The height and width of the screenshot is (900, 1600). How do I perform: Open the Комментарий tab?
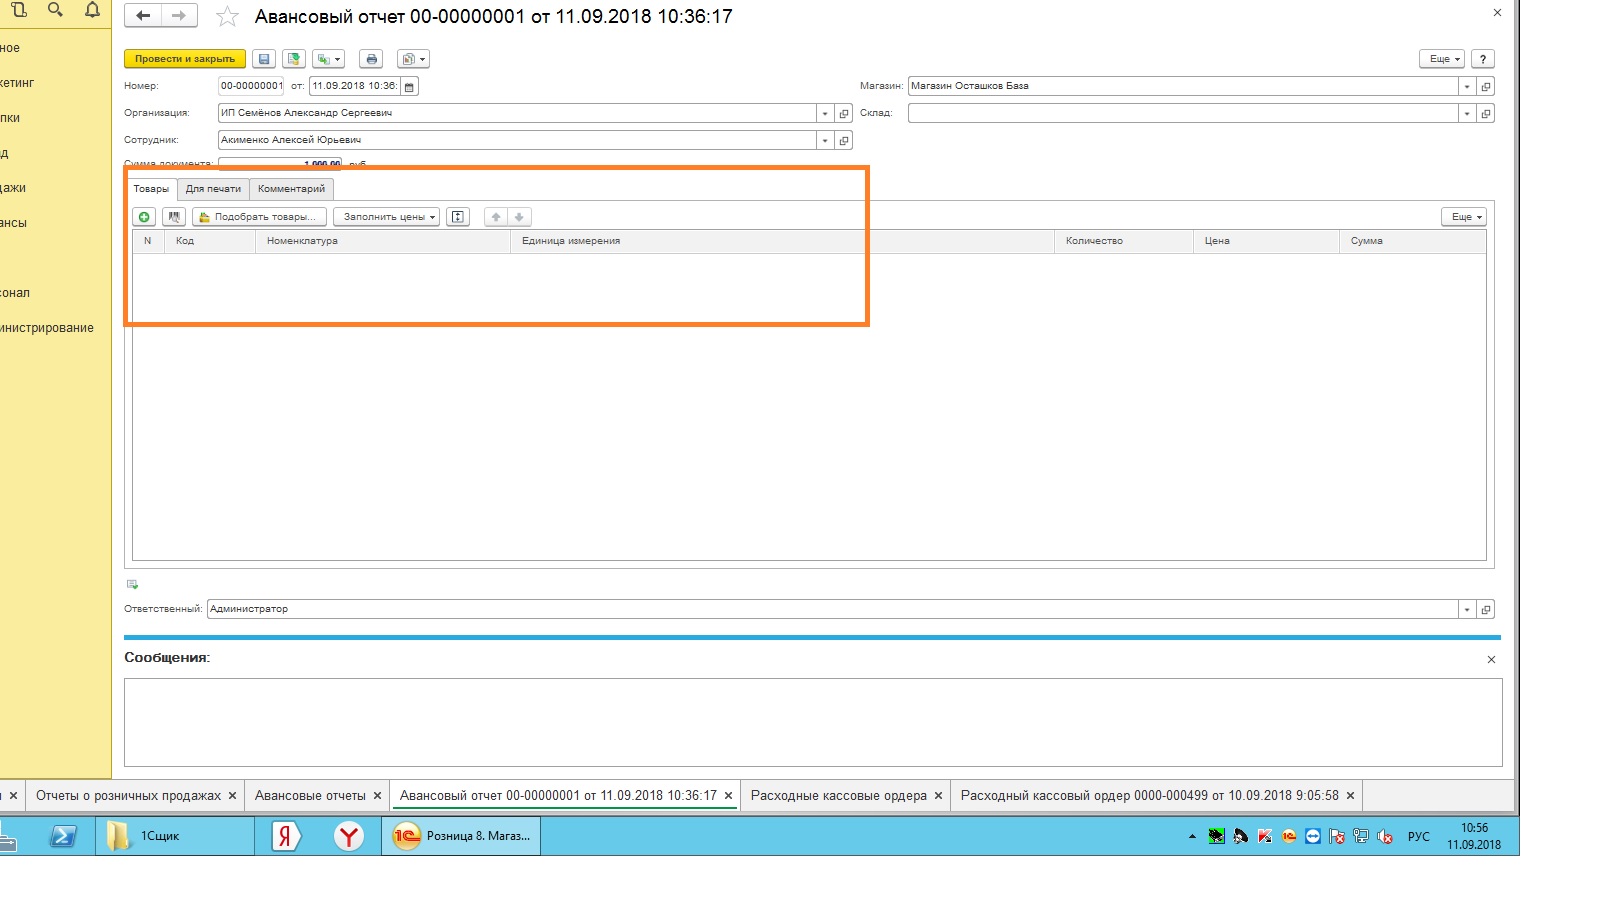click(291, 189)
